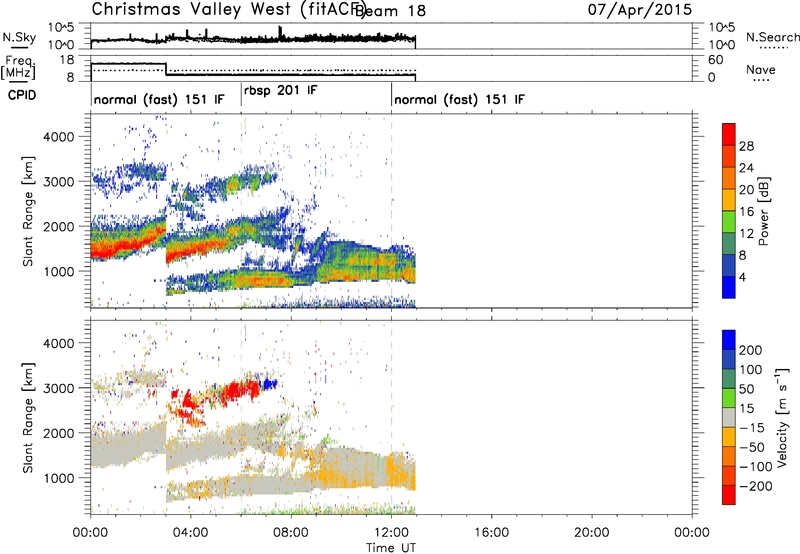
Task: Click the 07/Apr/2015 date label
Action: pos(640,9)
